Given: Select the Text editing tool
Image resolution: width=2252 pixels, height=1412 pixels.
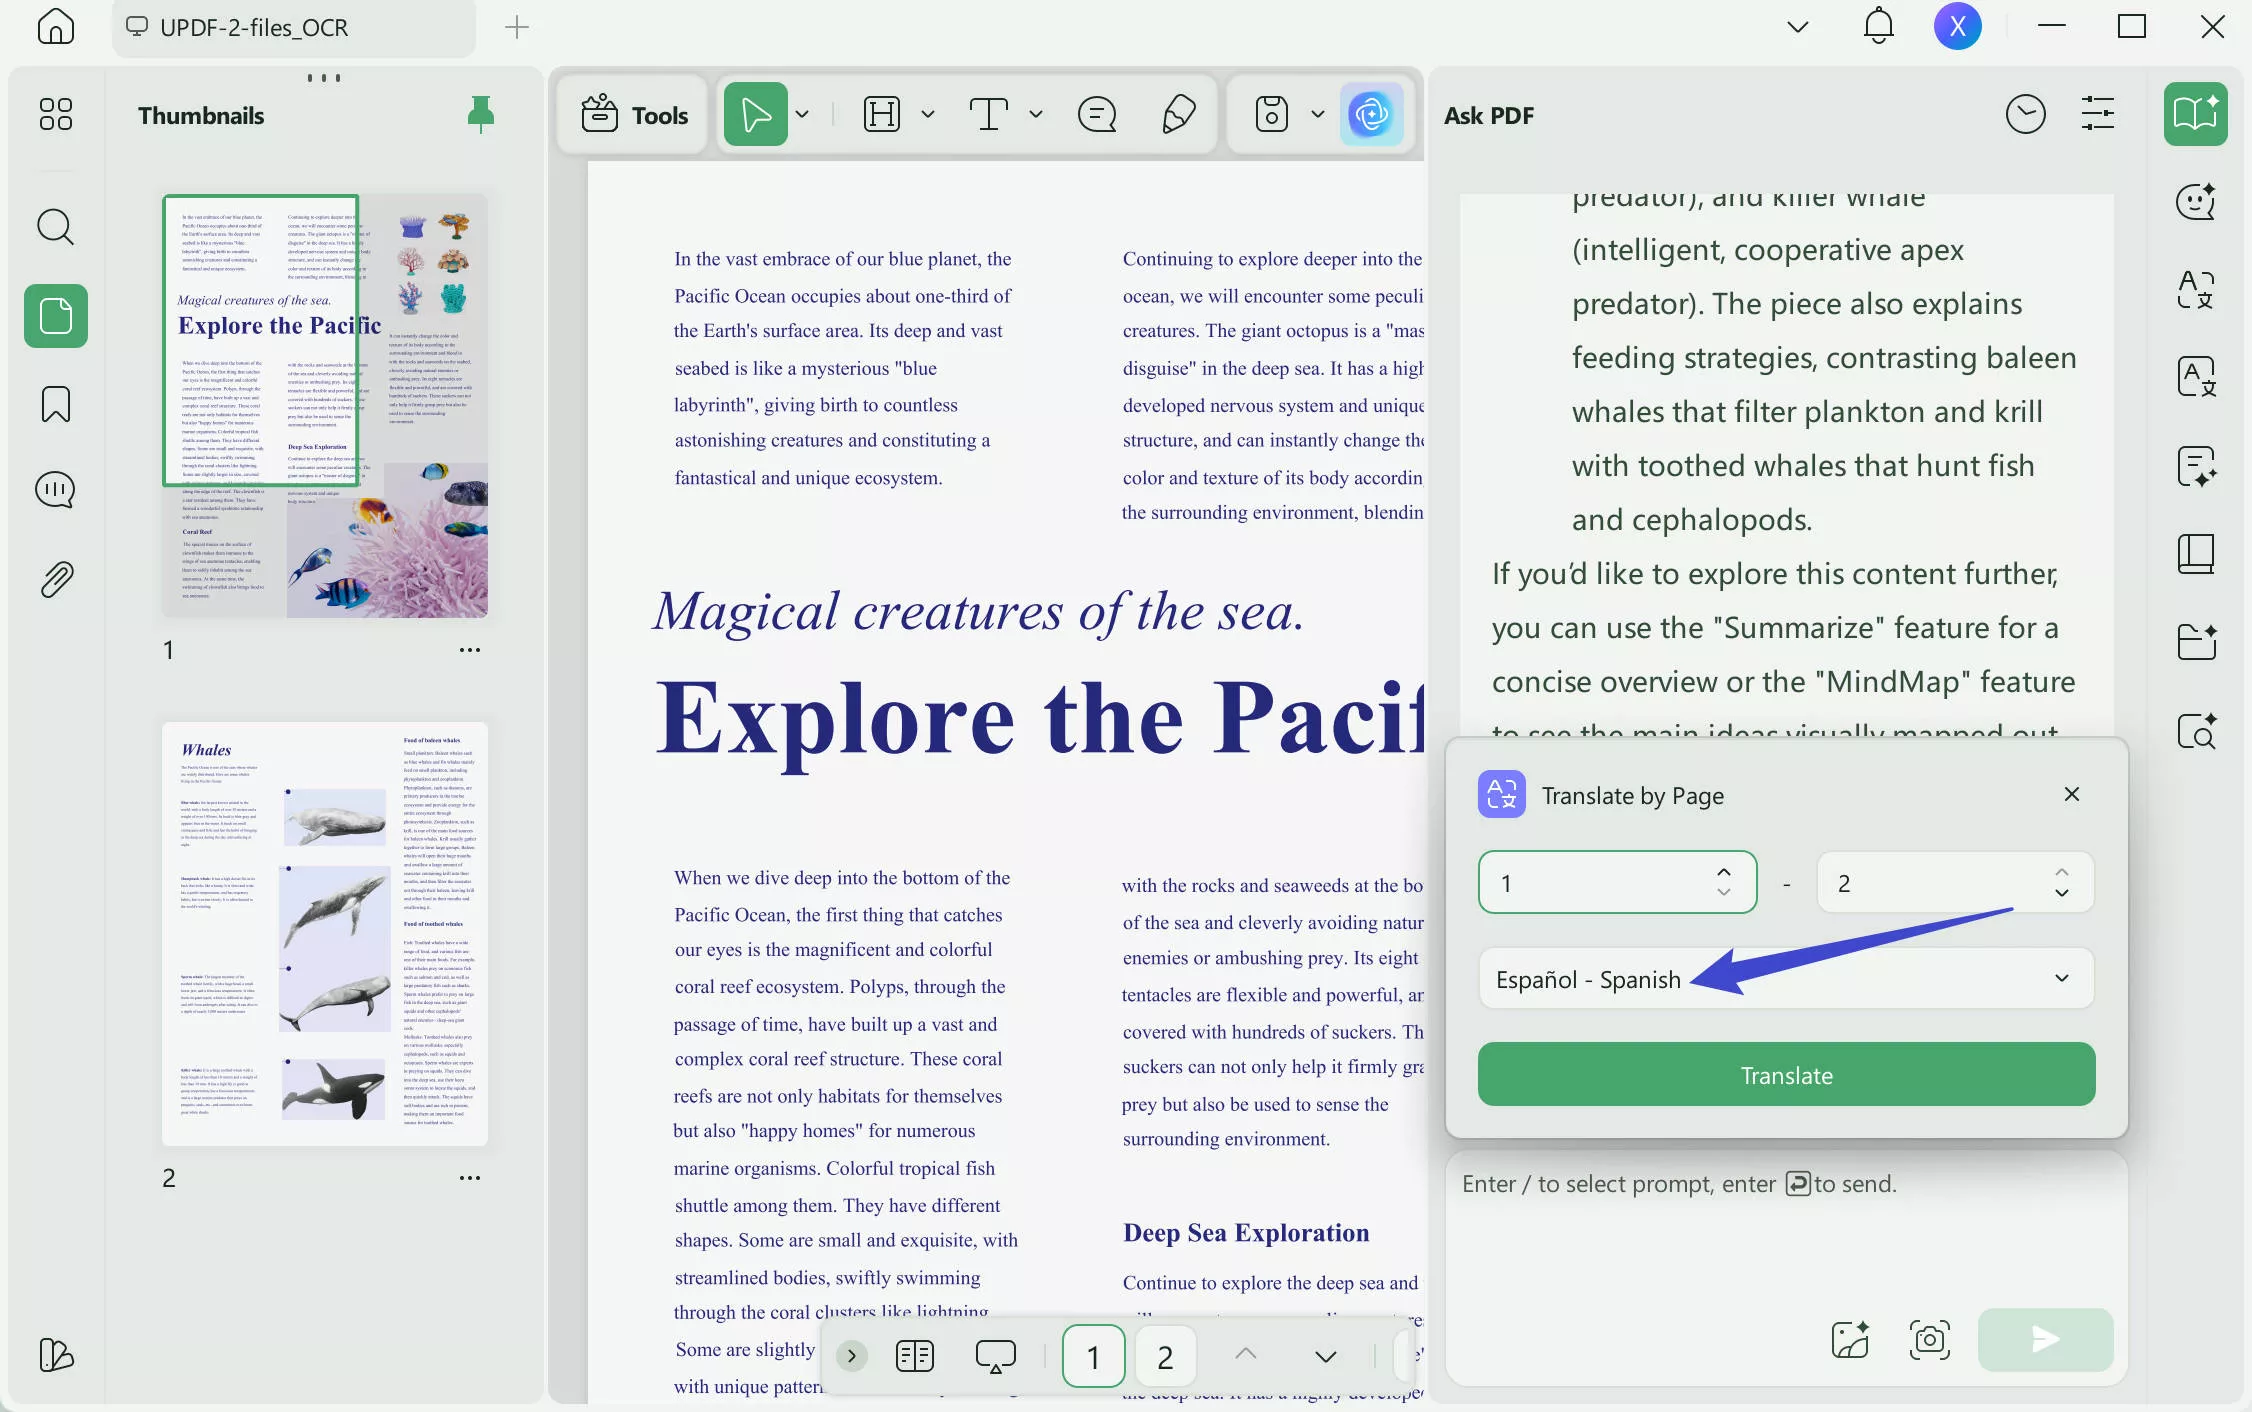Looking at the screenshot, I should point(990,114).
